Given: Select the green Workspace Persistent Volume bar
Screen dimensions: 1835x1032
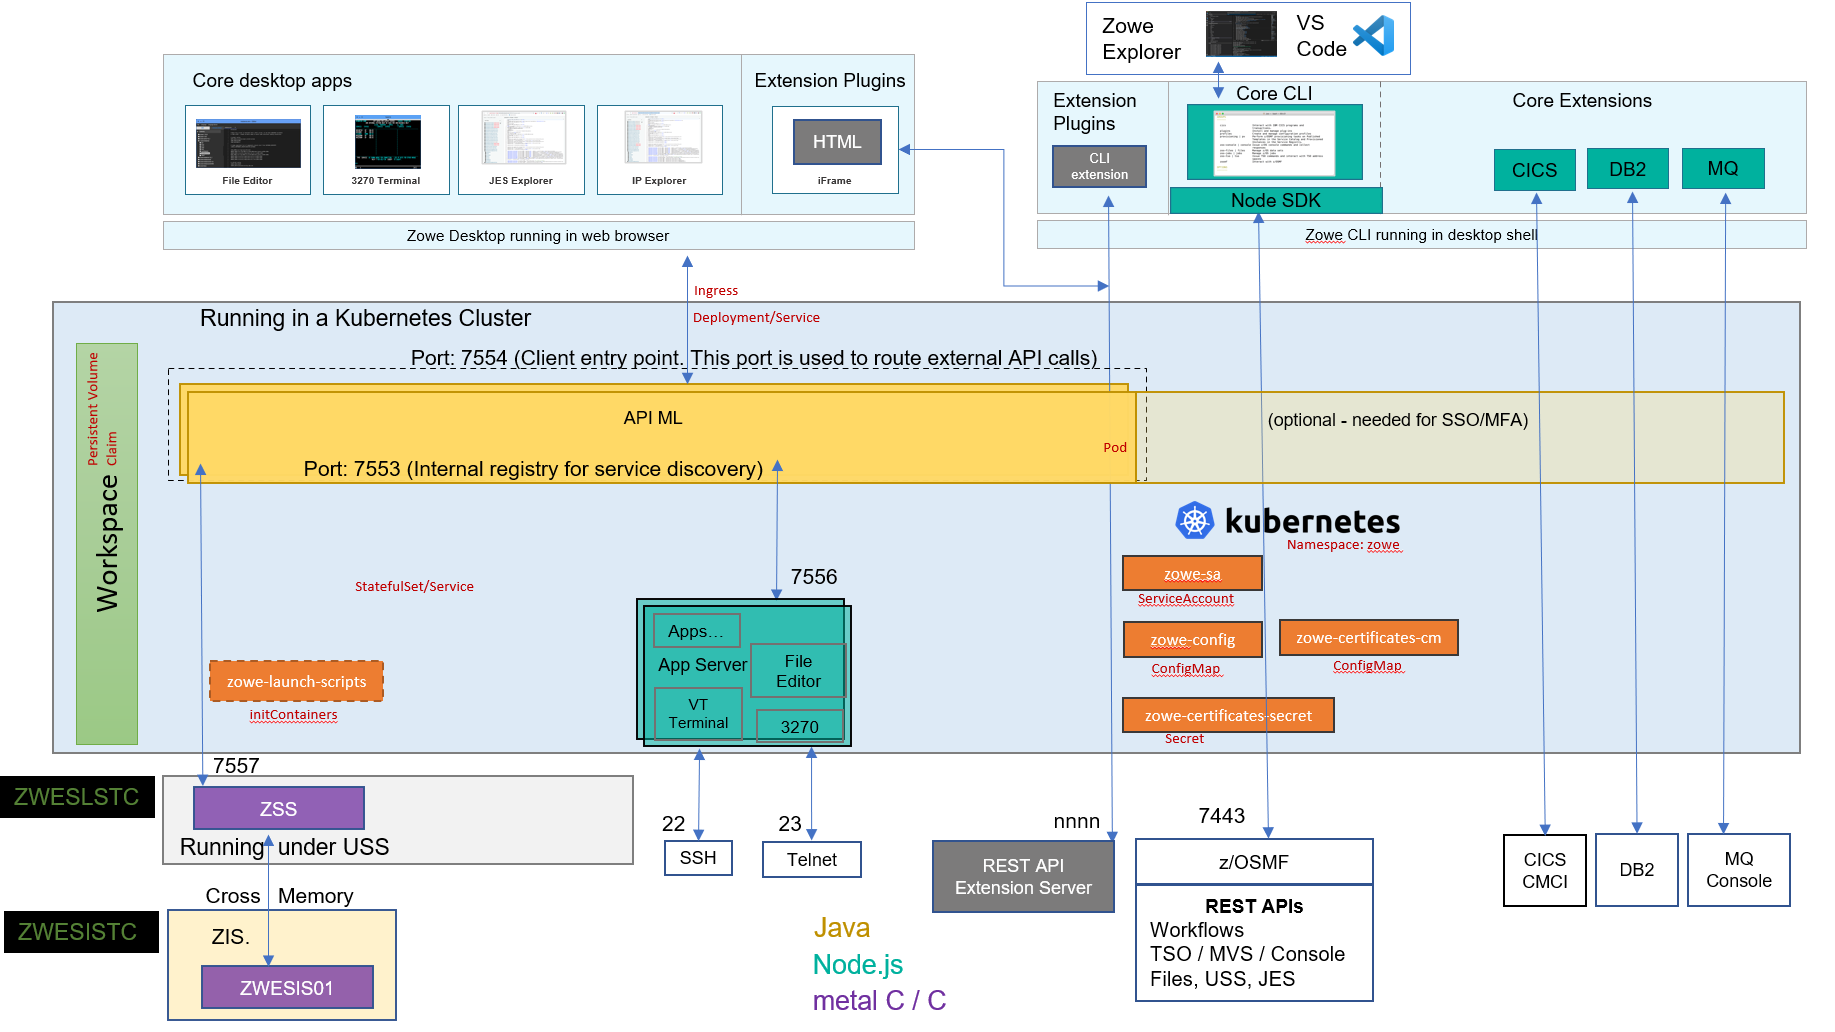Looking at the screenshot, I should (106, 540).
